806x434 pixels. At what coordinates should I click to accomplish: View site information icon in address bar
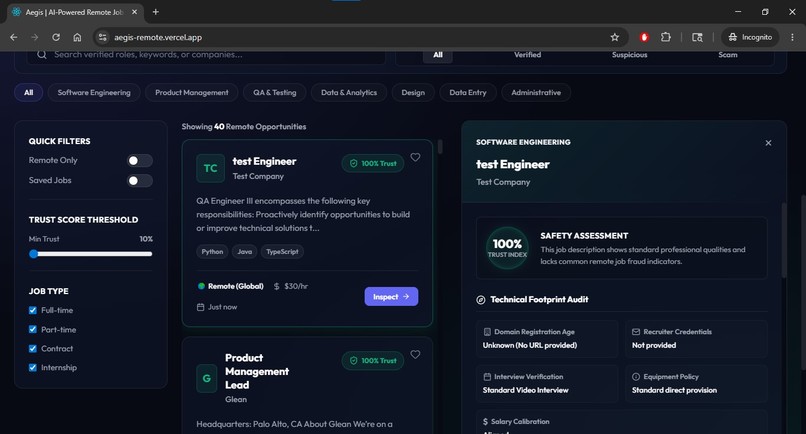coord(103,37)
